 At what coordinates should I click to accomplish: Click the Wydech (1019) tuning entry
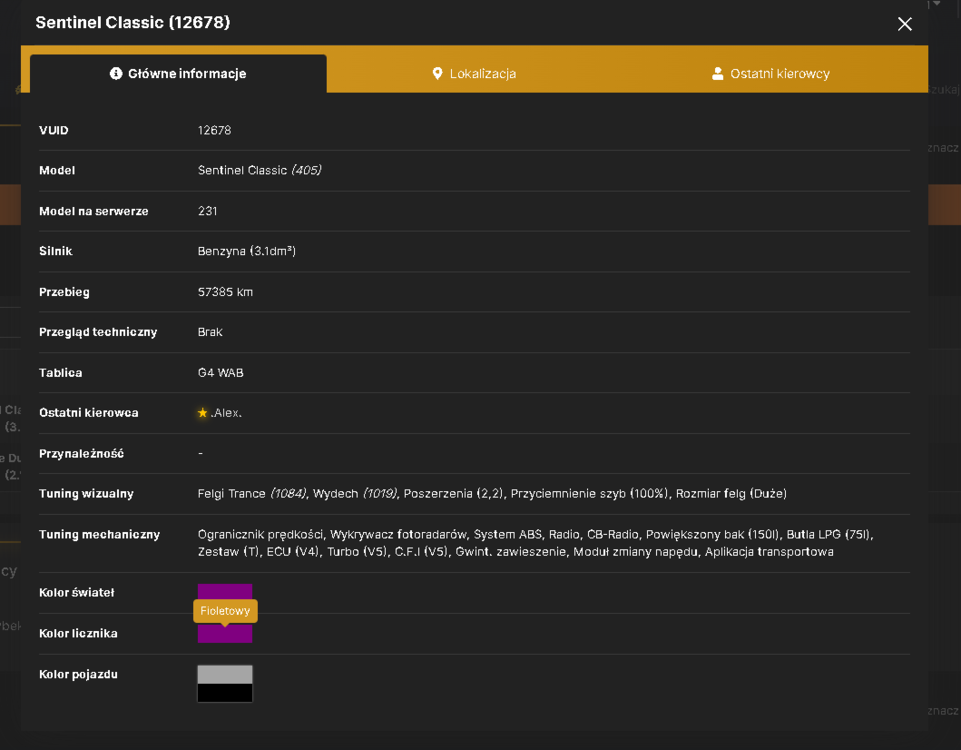[x=355, y=494]
